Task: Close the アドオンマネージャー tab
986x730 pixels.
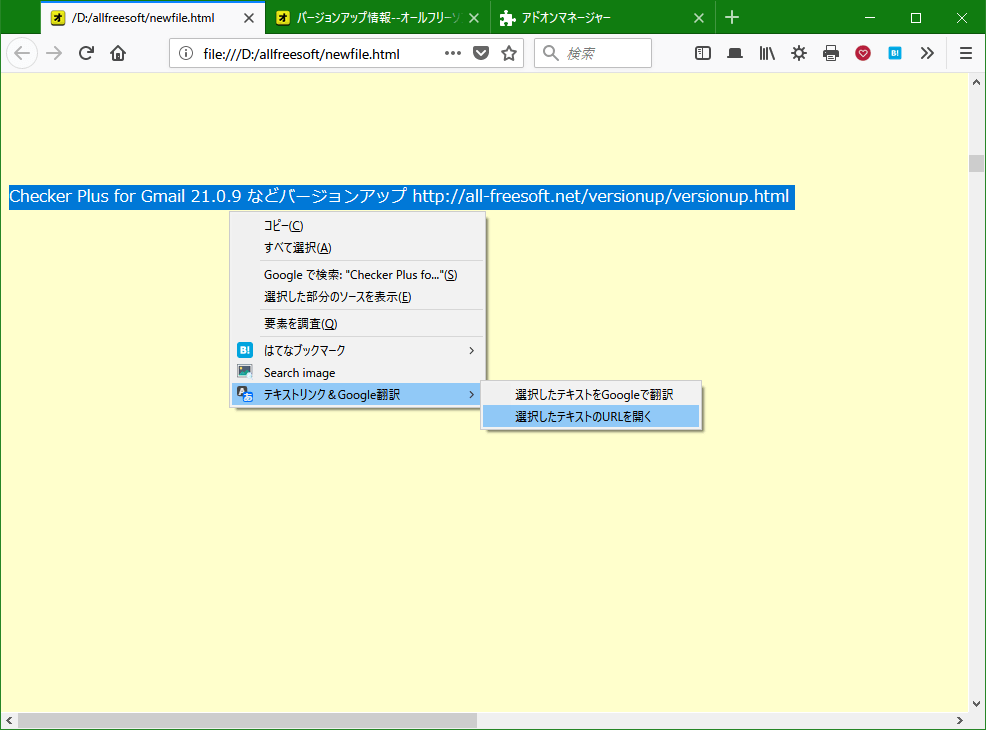Action: 699,18
